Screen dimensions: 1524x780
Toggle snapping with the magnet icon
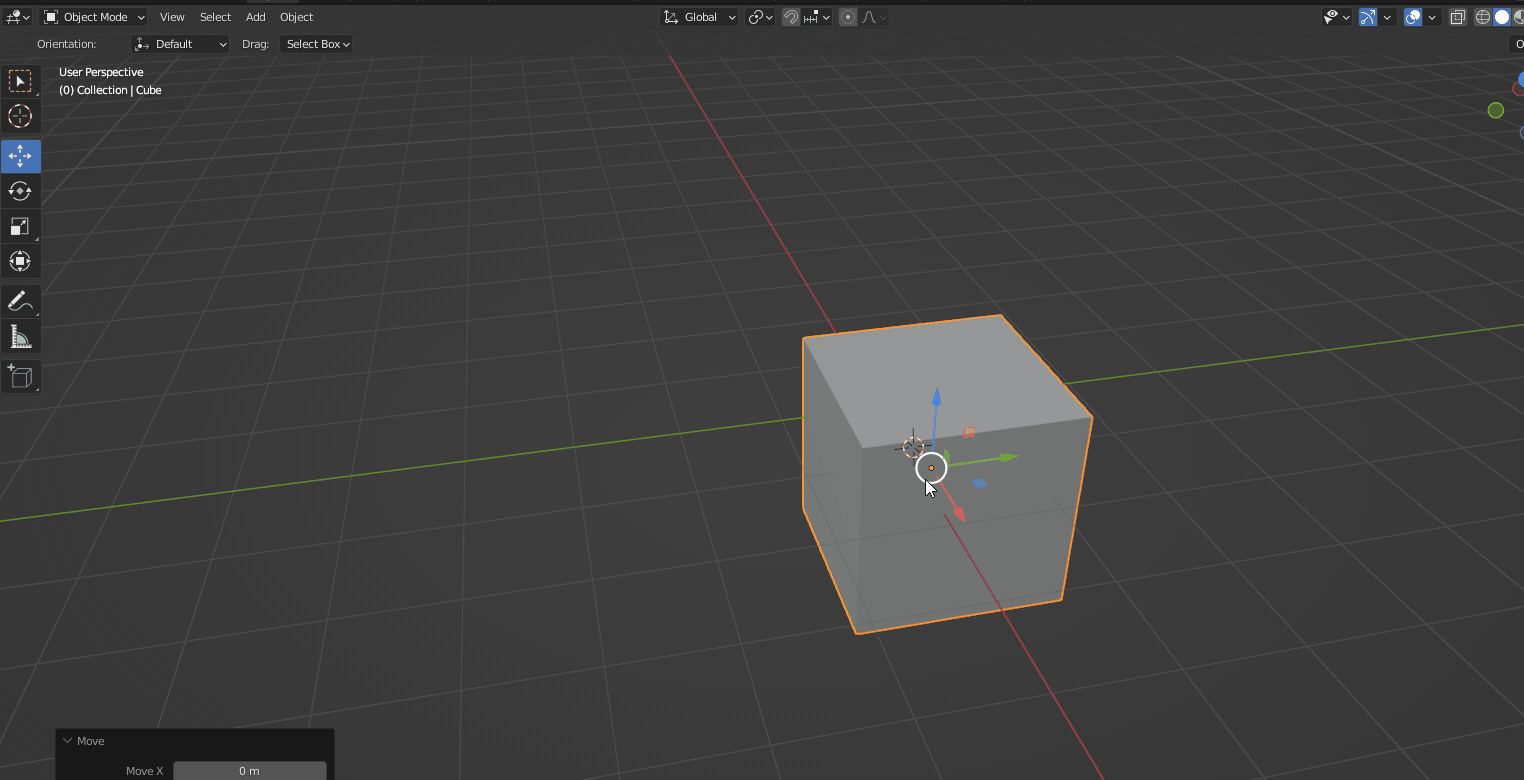pyautogui.click(x=789, y=16)
